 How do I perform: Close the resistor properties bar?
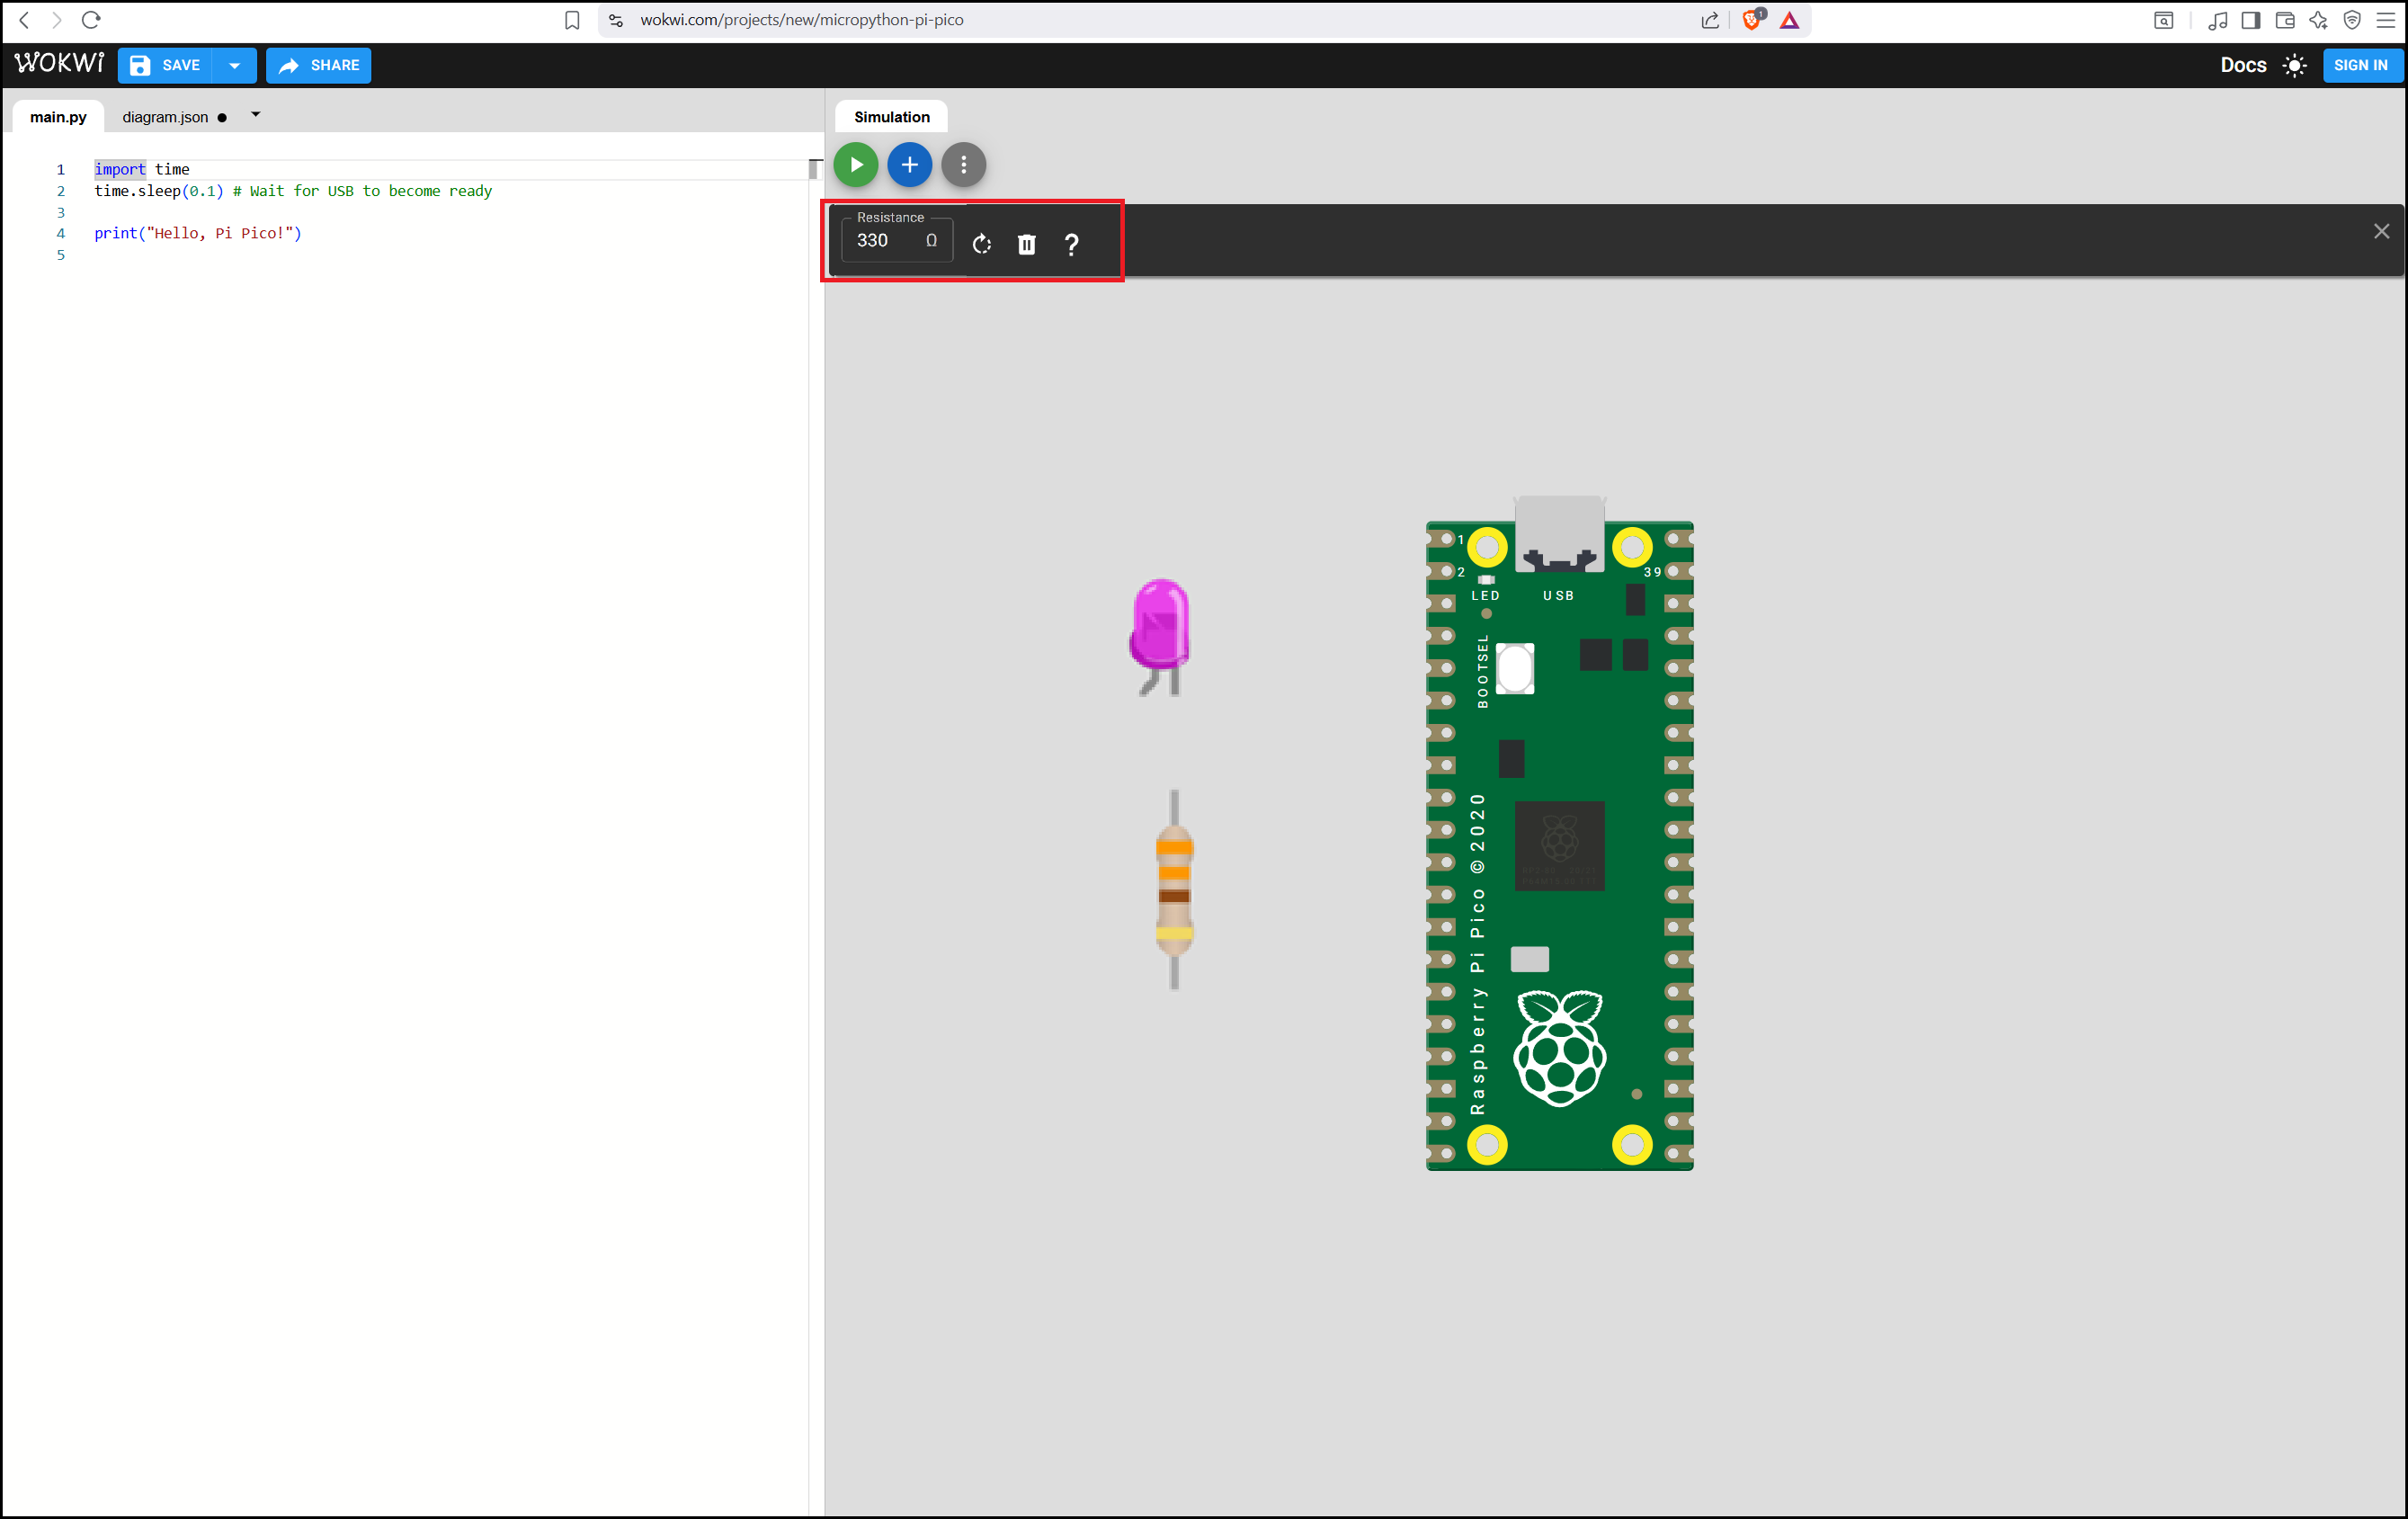[x=2381, y=232]
